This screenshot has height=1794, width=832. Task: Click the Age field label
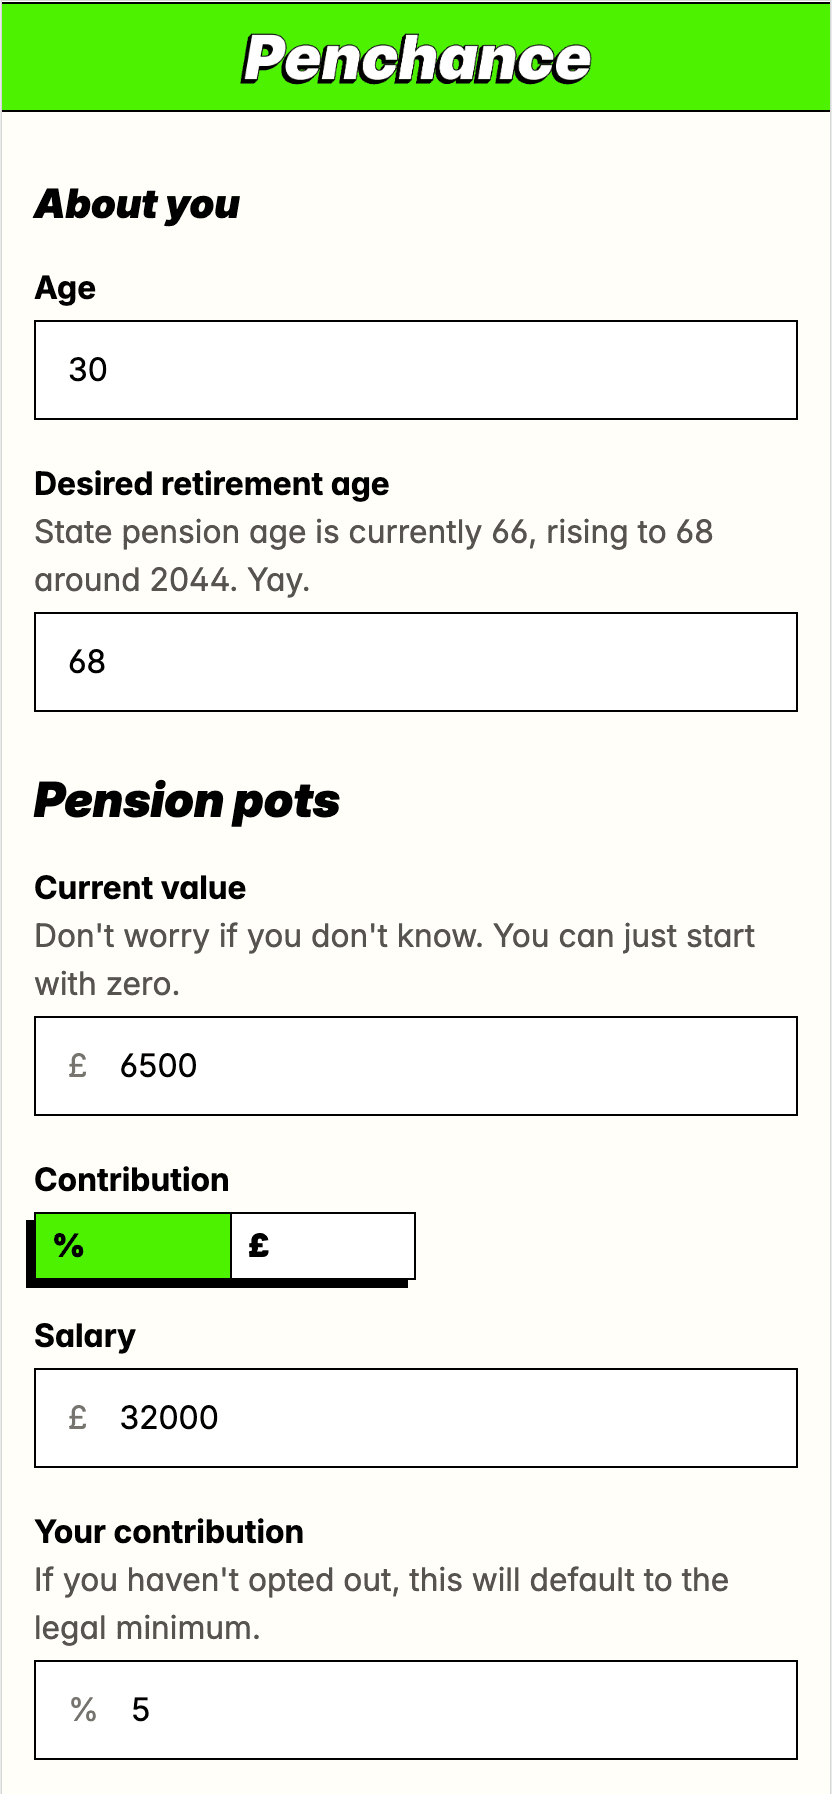(x=65, y=288)
